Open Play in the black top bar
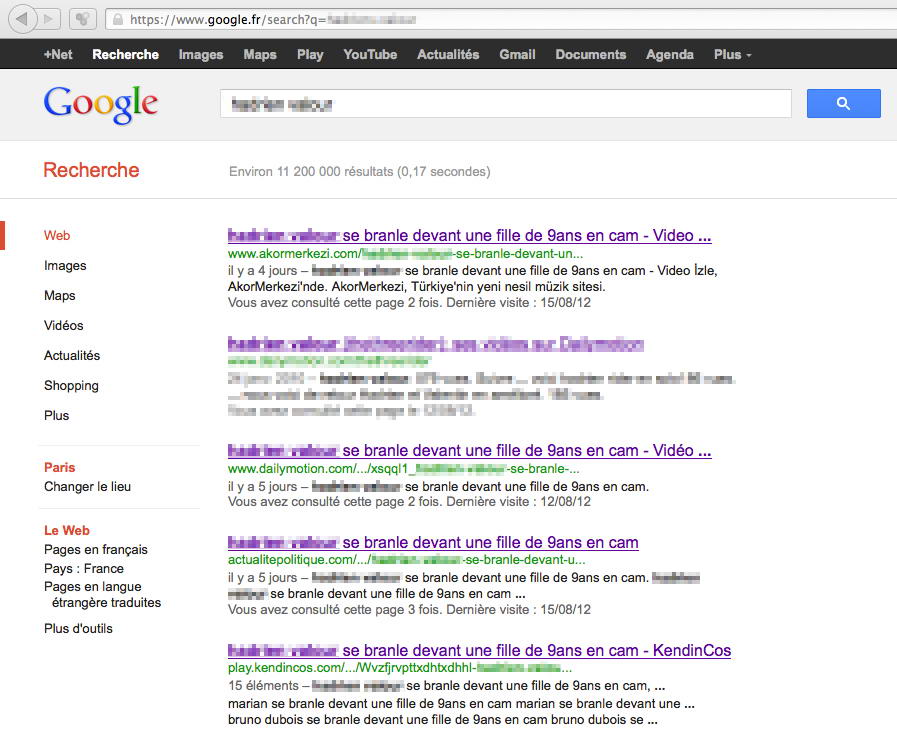897x739 pixels. 310,54
